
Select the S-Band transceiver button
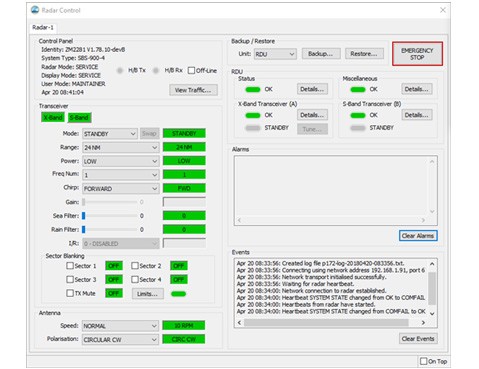tap(79, 117)
